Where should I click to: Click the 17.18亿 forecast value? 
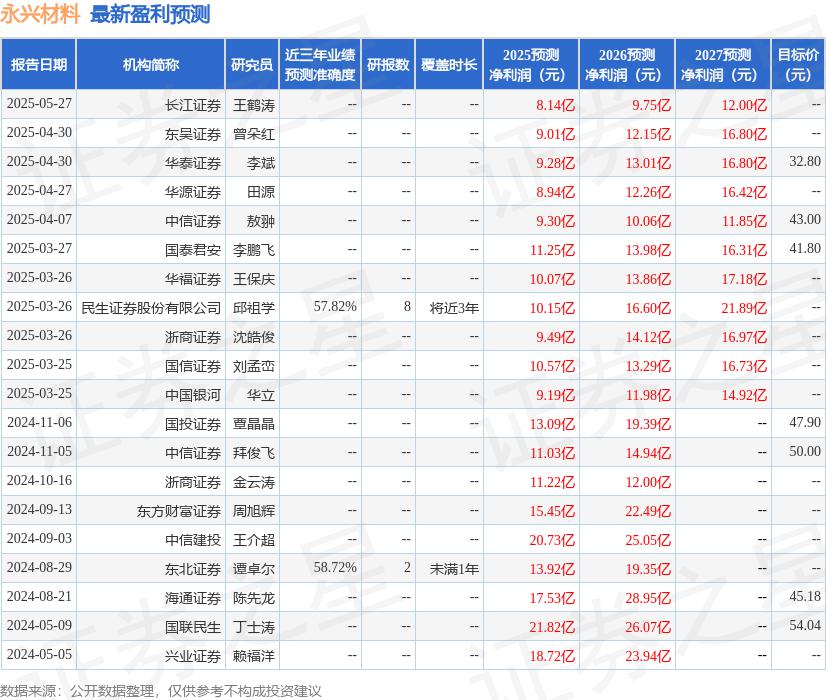[744, 279]
